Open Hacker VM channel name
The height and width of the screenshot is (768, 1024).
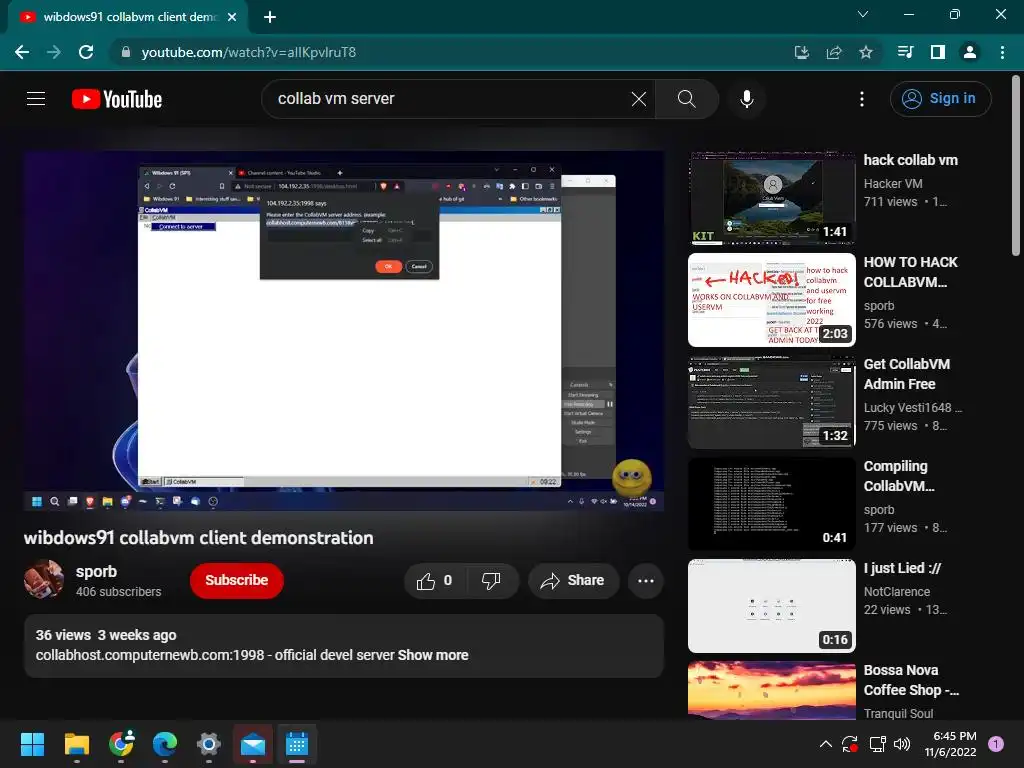(893, 184)
